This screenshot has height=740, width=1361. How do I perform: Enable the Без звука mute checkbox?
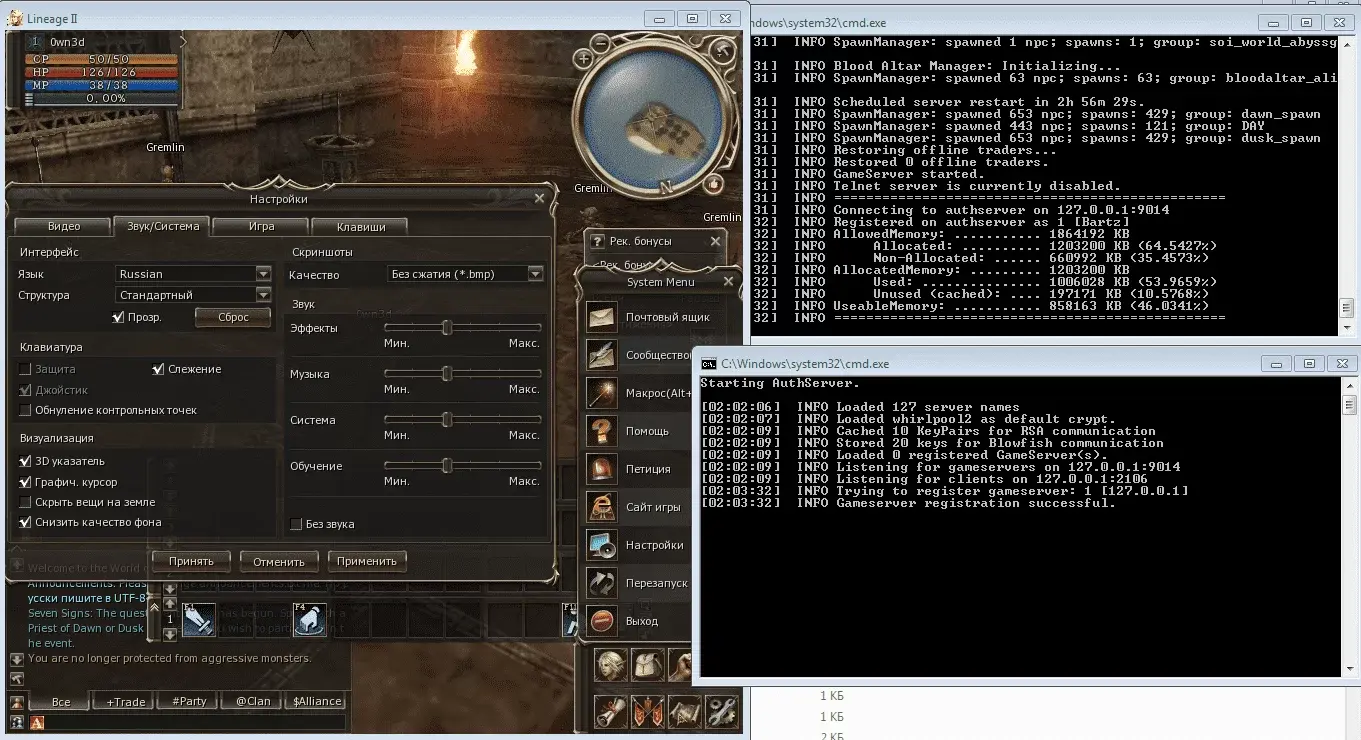pos(296,524)
